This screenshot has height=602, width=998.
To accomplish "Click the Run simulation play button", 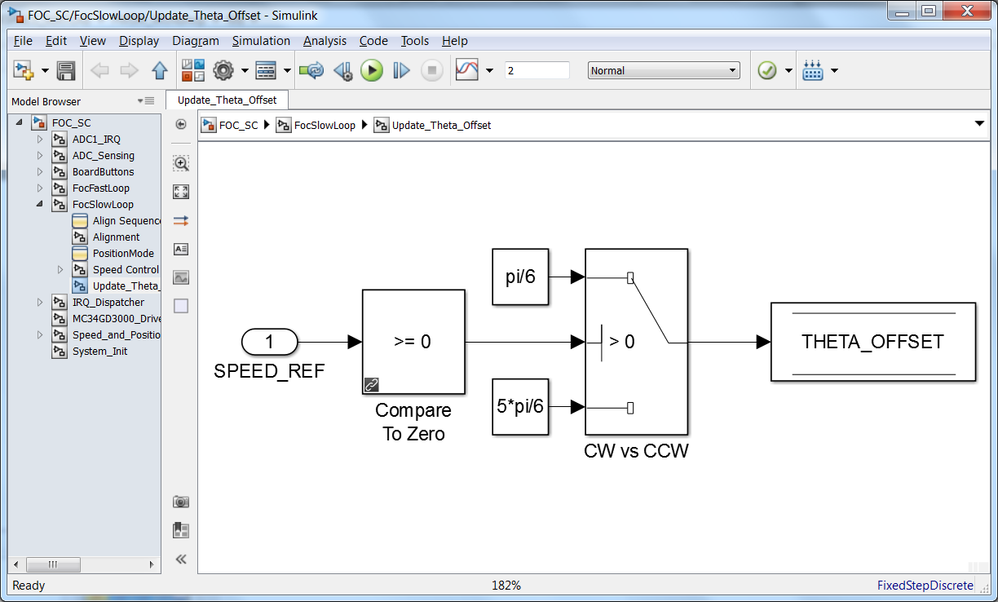I will [372, 70].
